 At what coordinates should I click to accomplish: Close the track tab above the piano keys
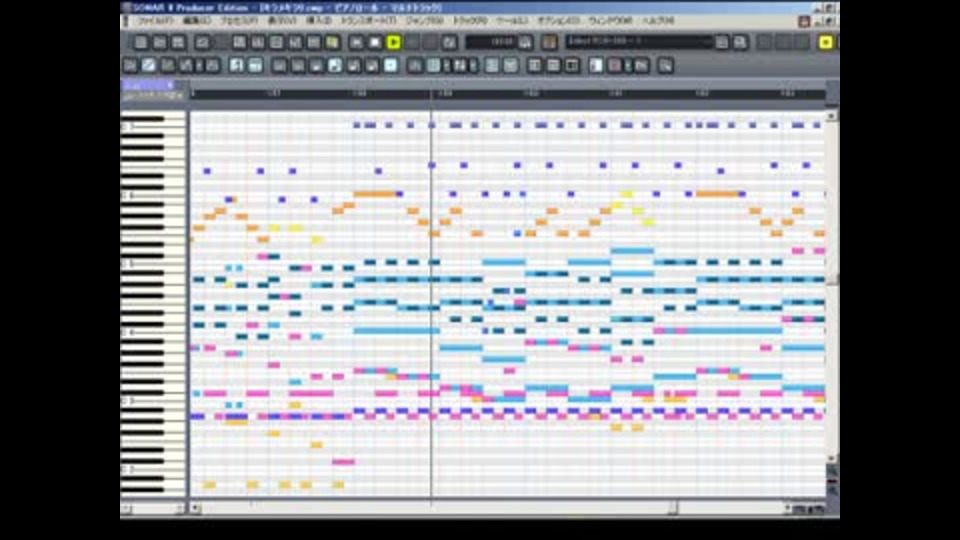coord(170,84)
